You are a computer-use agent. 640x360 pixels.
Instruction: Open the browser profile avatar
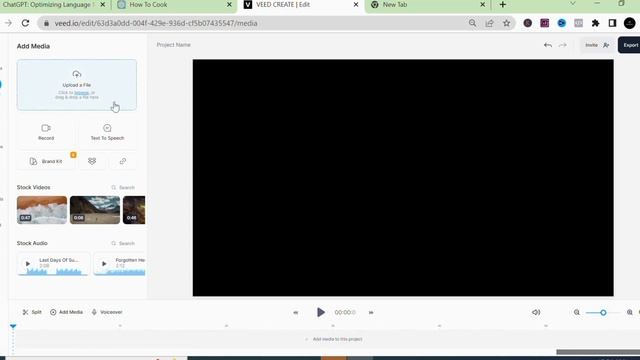click(x=630, y=23)
